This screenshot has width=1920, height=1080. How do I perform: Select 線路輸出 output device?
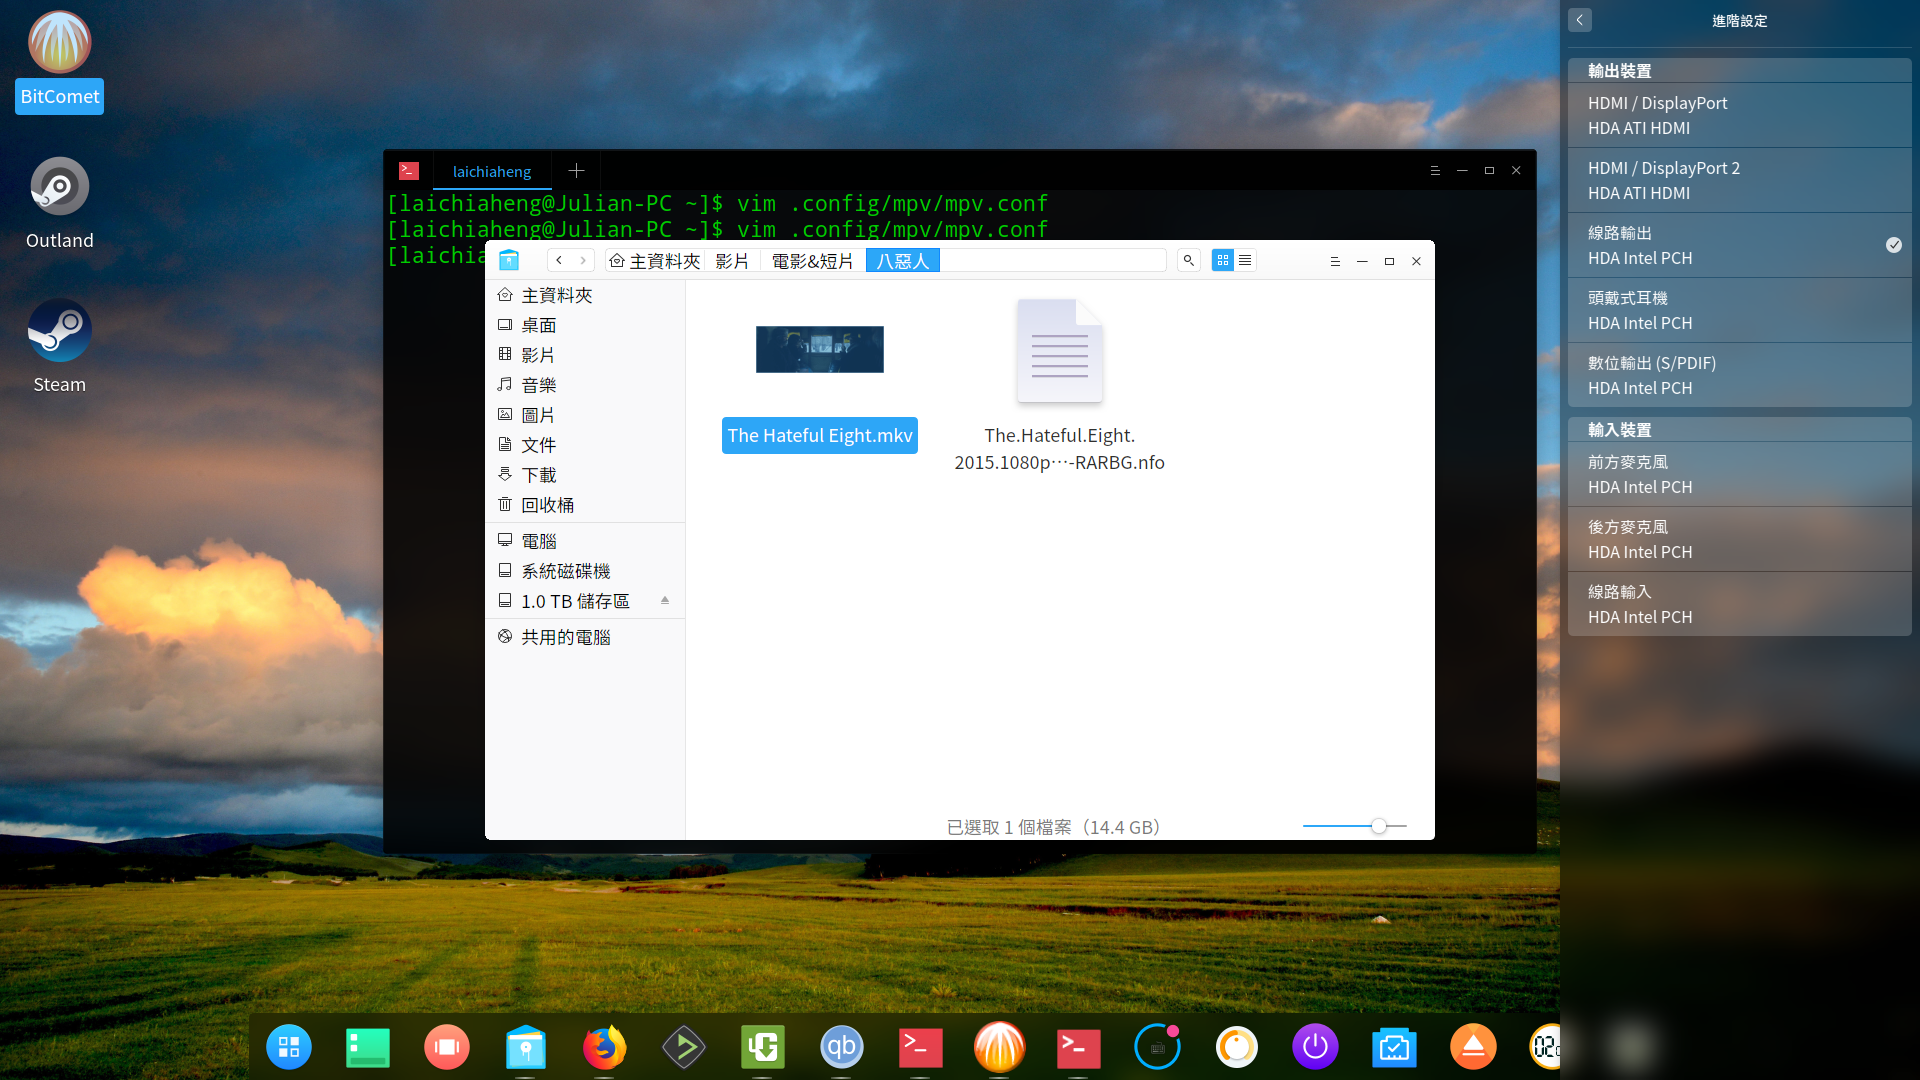click(1740, 245)
